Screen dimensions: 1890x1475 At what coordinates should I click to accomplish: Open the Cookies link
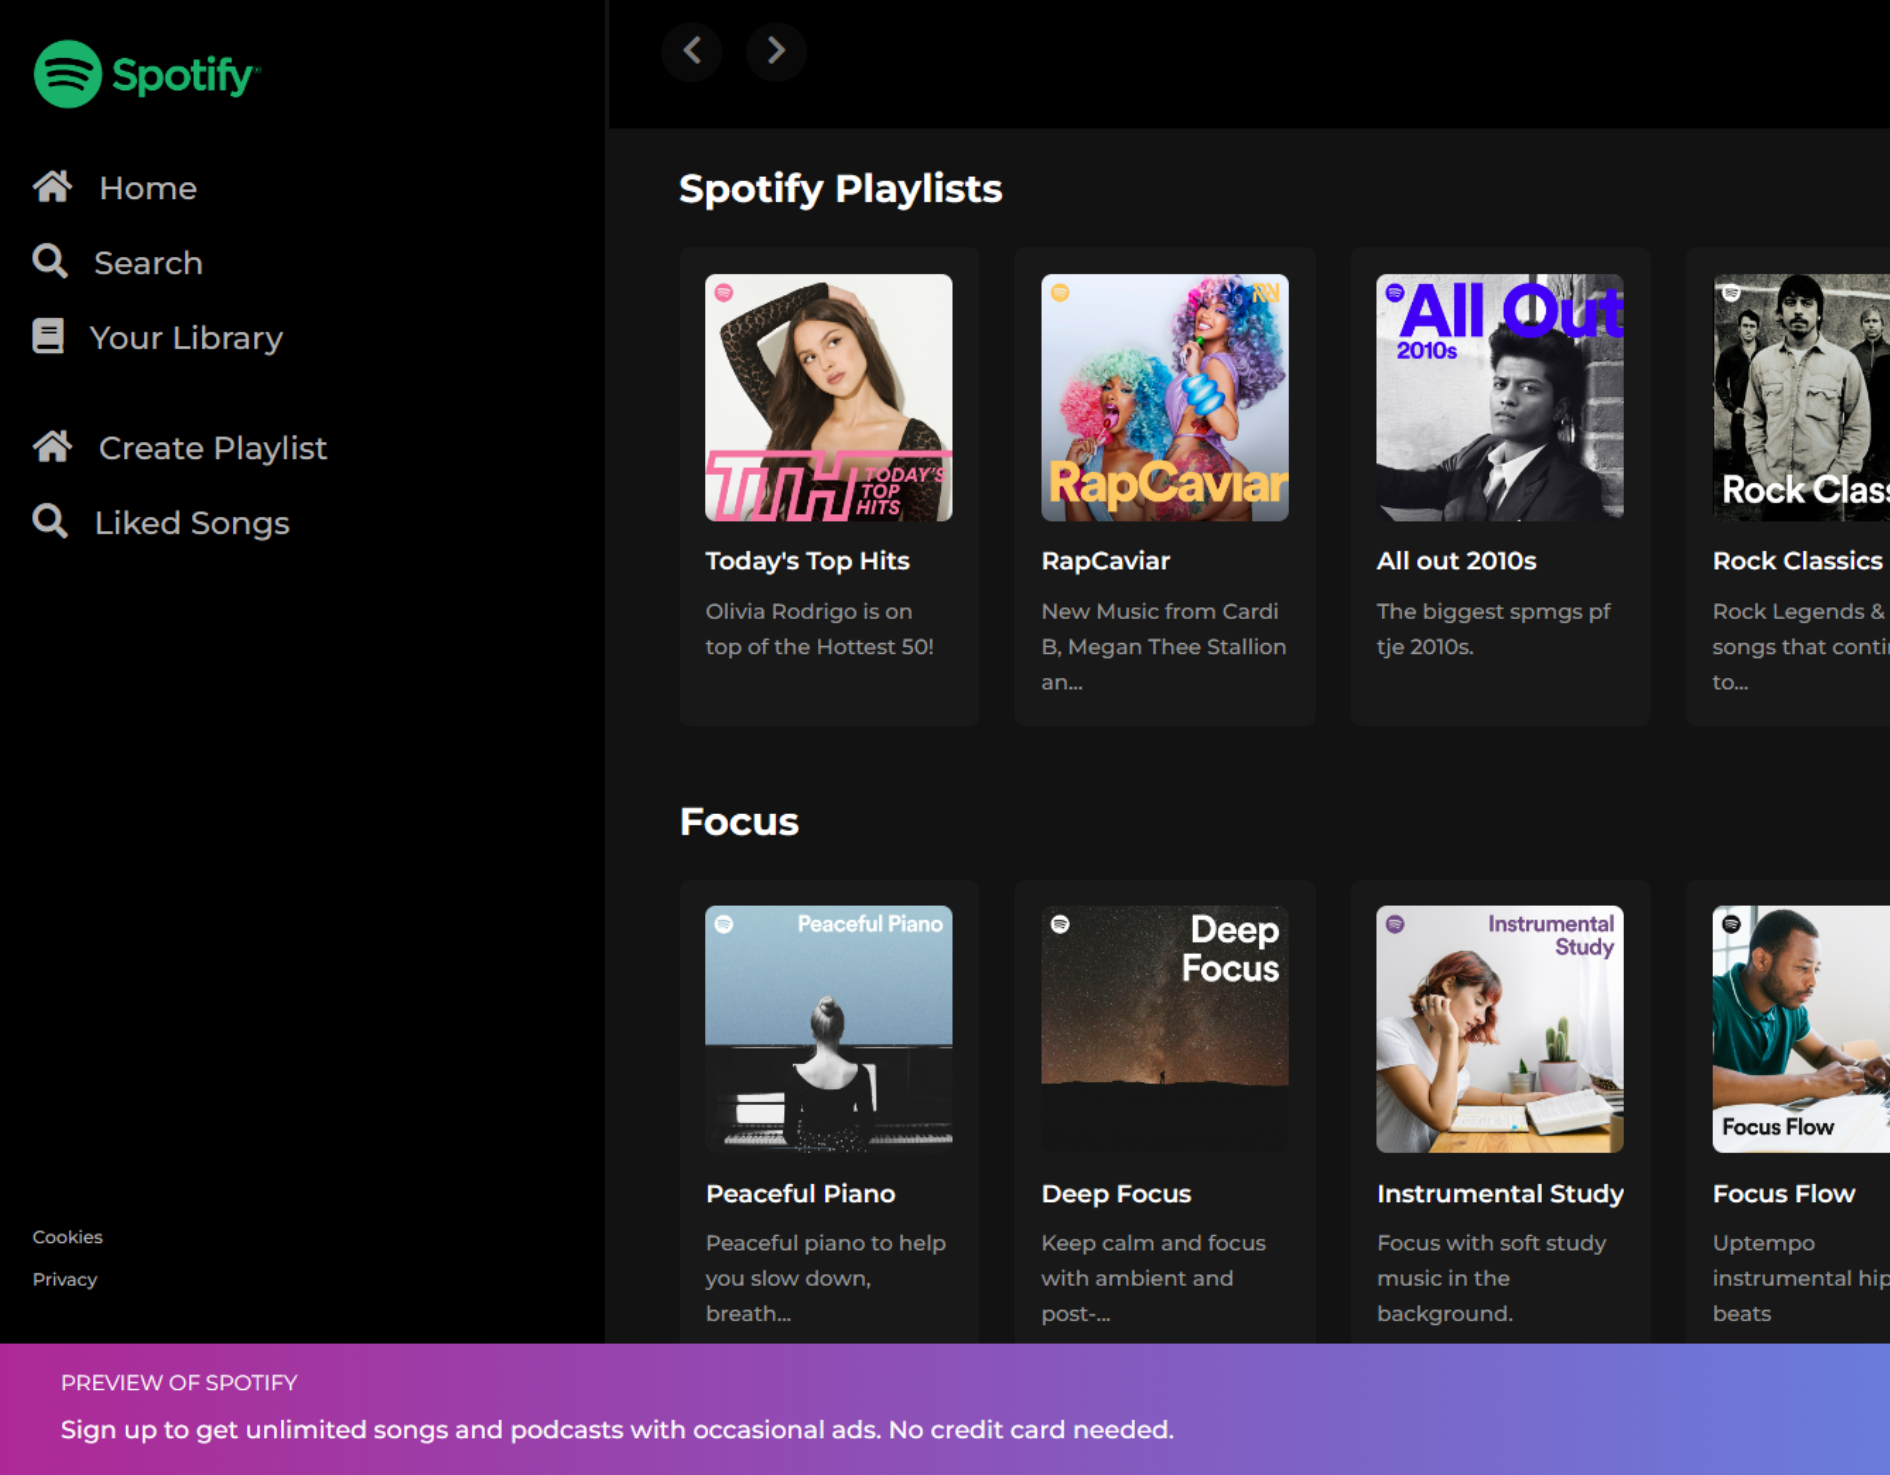67,1237
